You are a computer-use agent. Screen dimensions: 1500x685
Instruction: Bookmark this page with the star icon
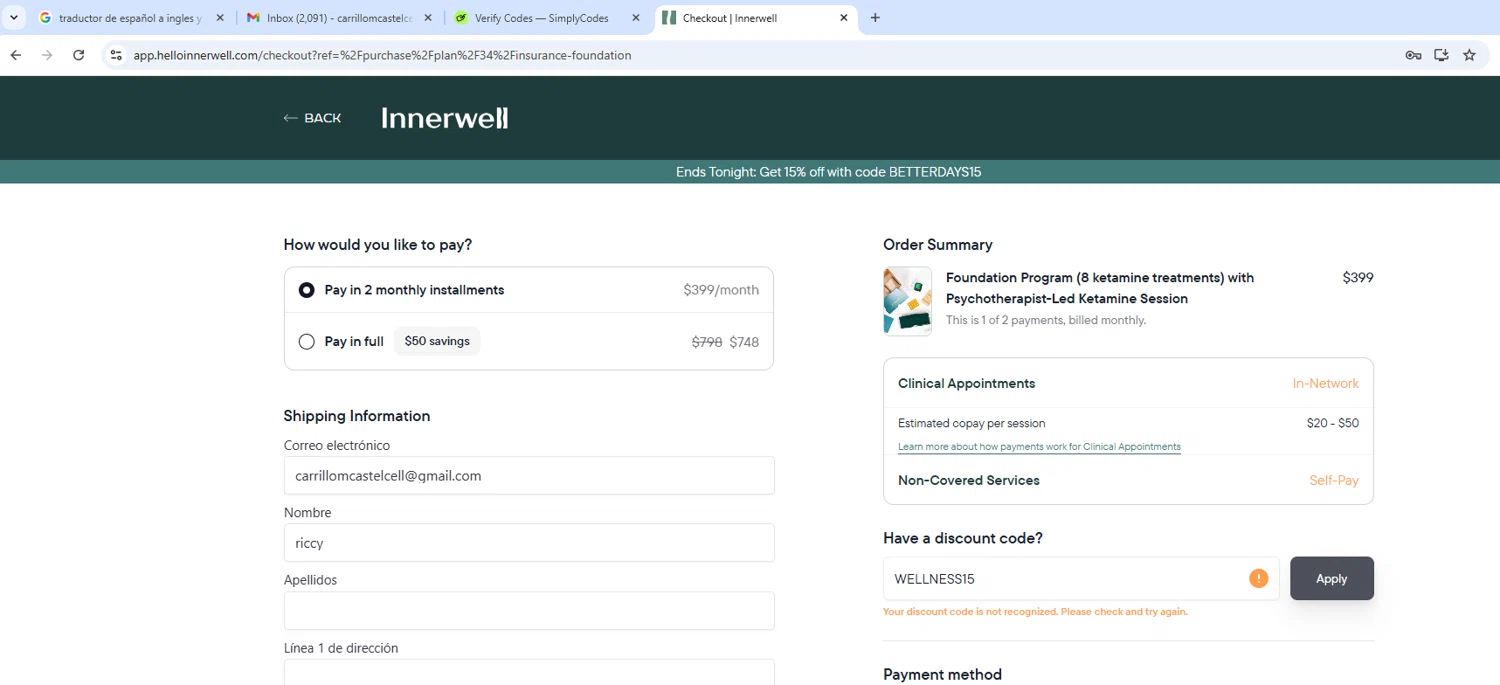1469,55
